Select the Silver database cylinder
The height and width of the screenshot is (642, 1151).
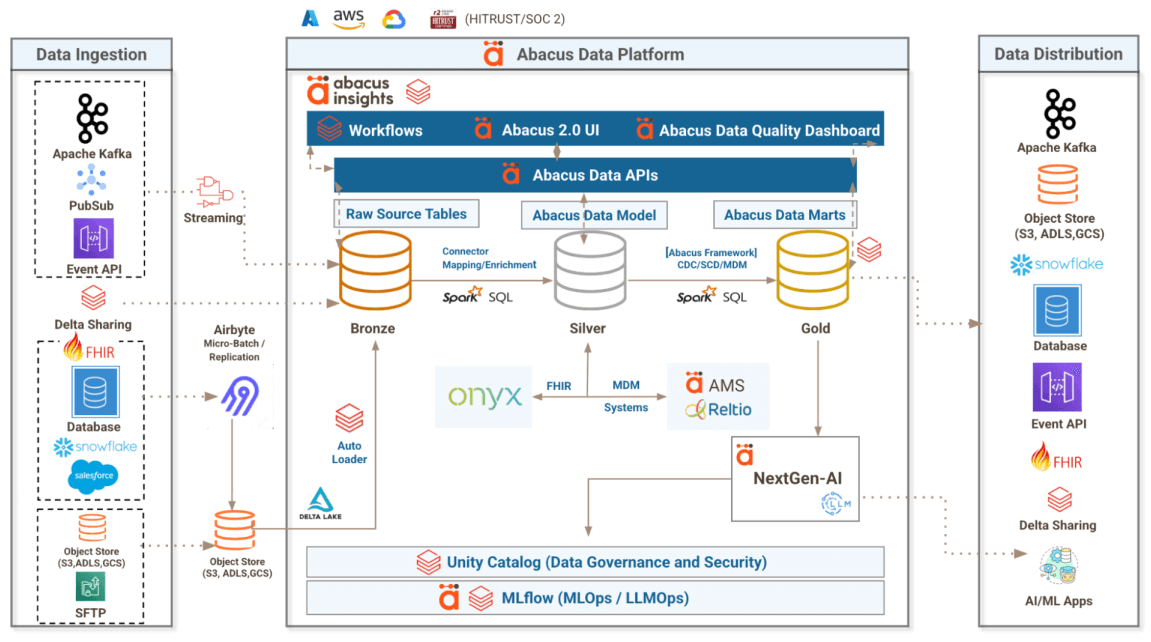pos(590,271)
